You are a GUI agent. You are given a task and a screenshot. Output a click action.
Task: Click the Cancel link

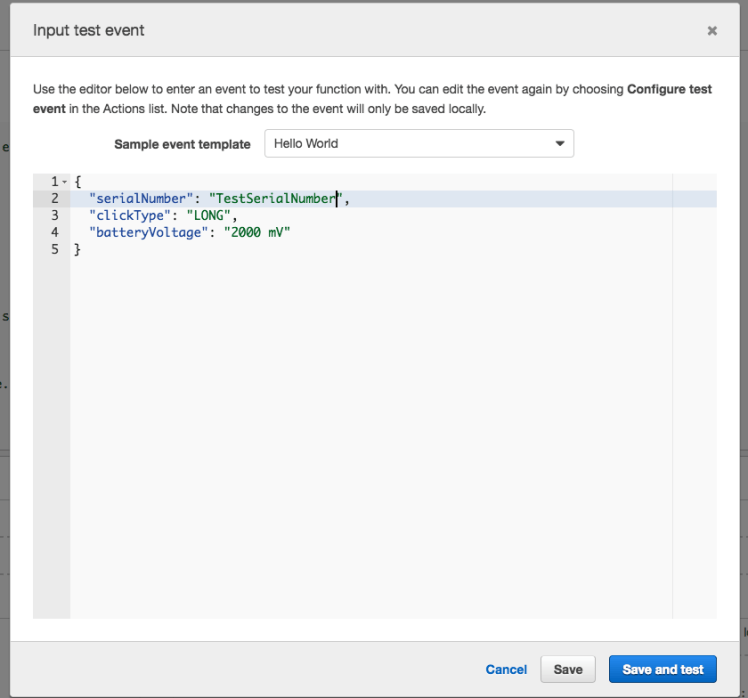pyautogui.click(x=506, y=670)
